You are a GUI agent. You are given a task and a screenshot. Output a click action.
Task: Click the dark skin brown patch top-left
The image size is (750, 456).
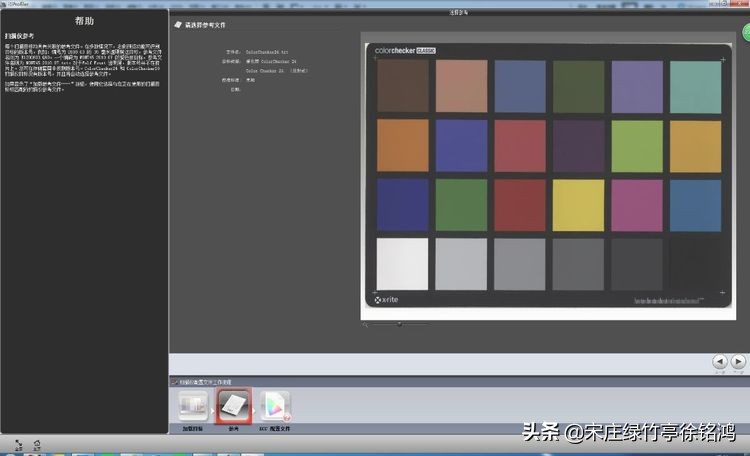point(403,86)
